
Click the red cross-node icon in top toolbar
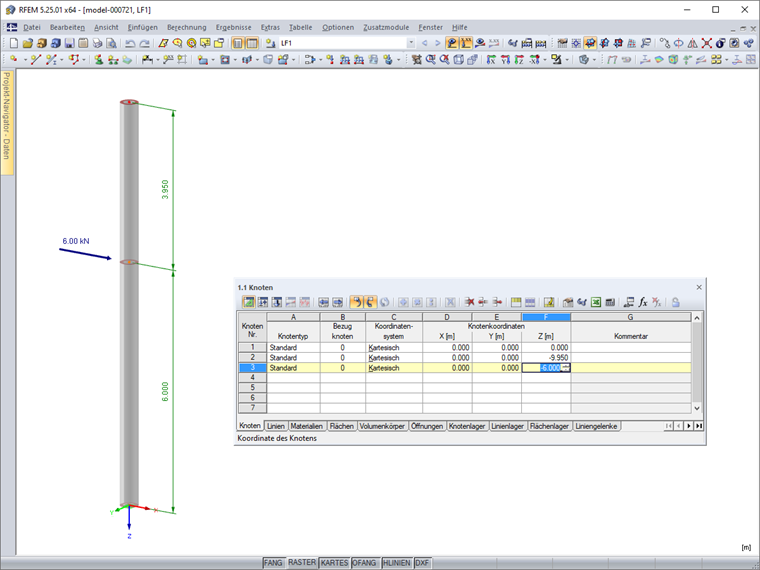(707, 43)
